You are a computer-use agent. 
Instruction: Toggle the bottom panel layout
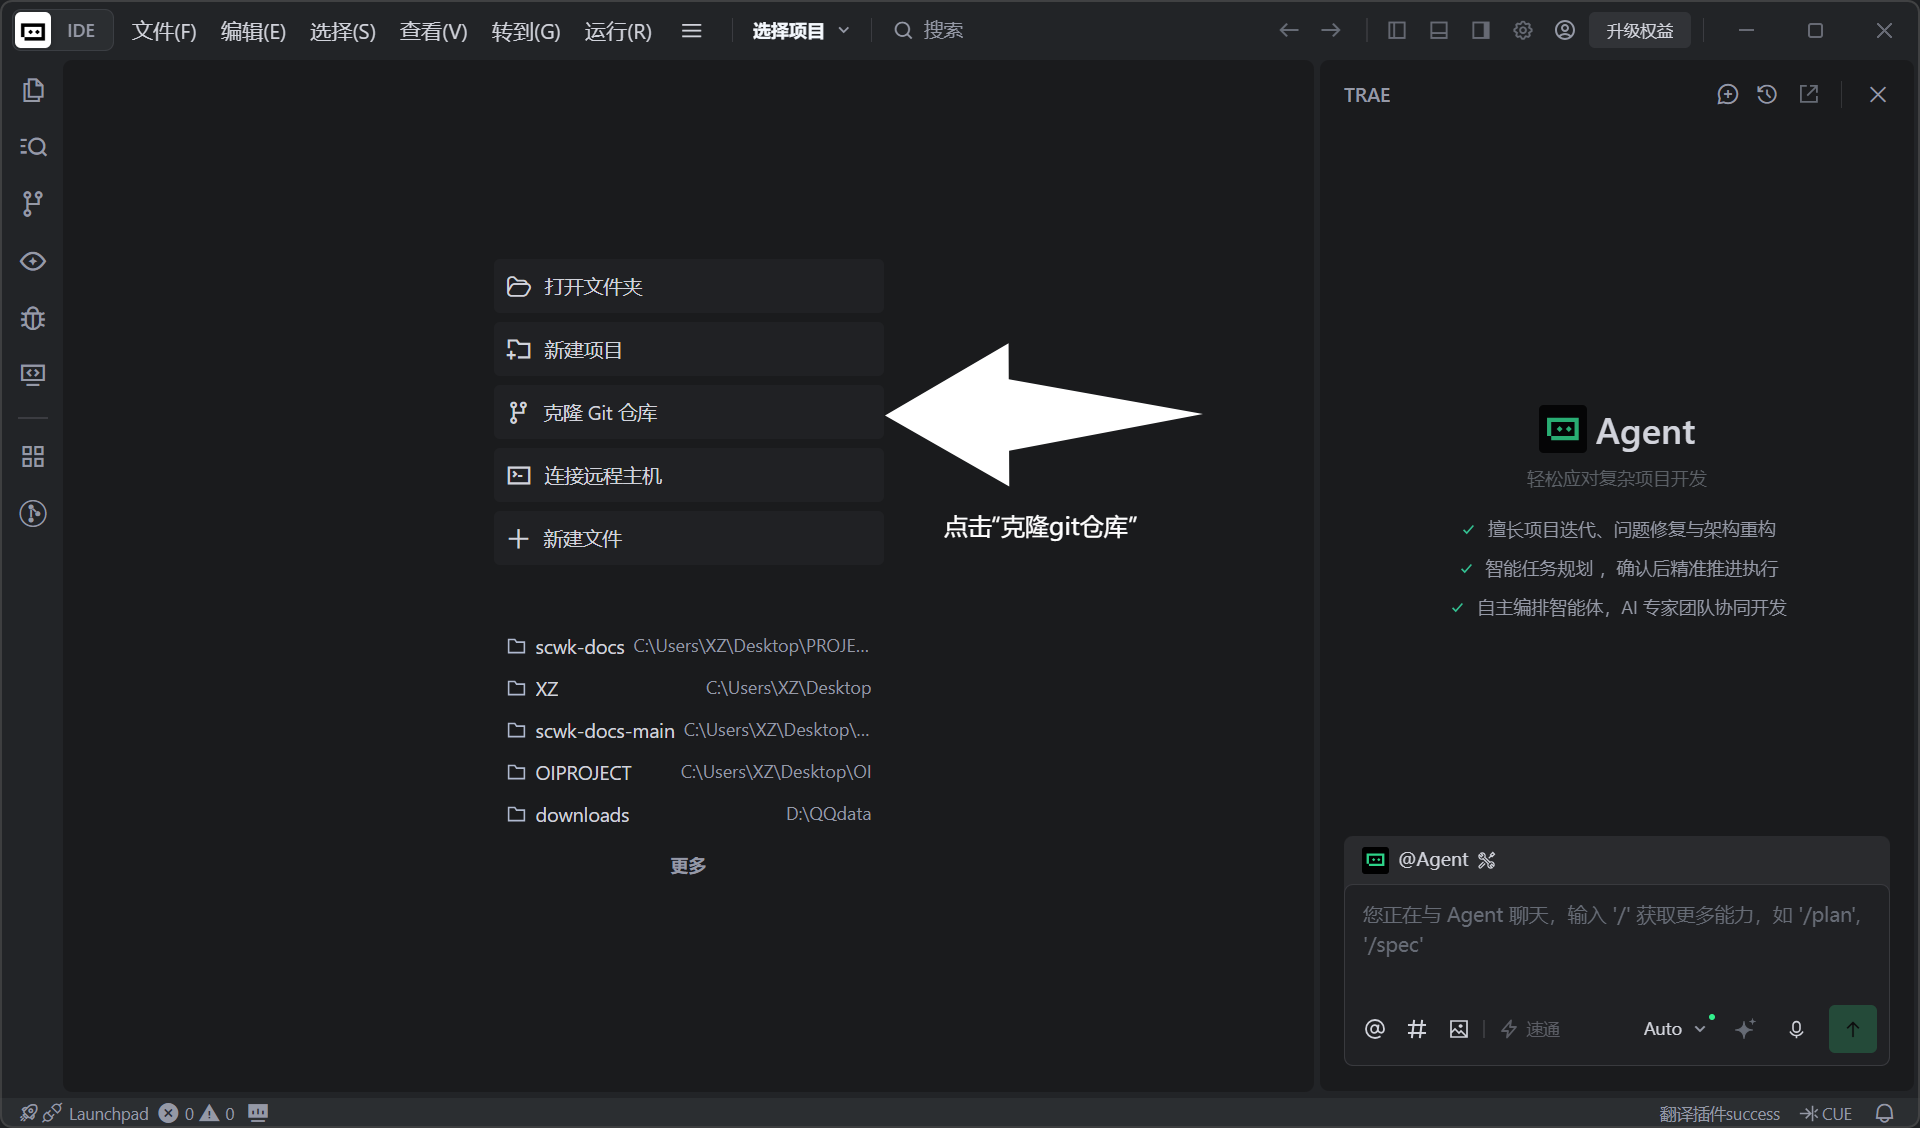coord(1439,31)
